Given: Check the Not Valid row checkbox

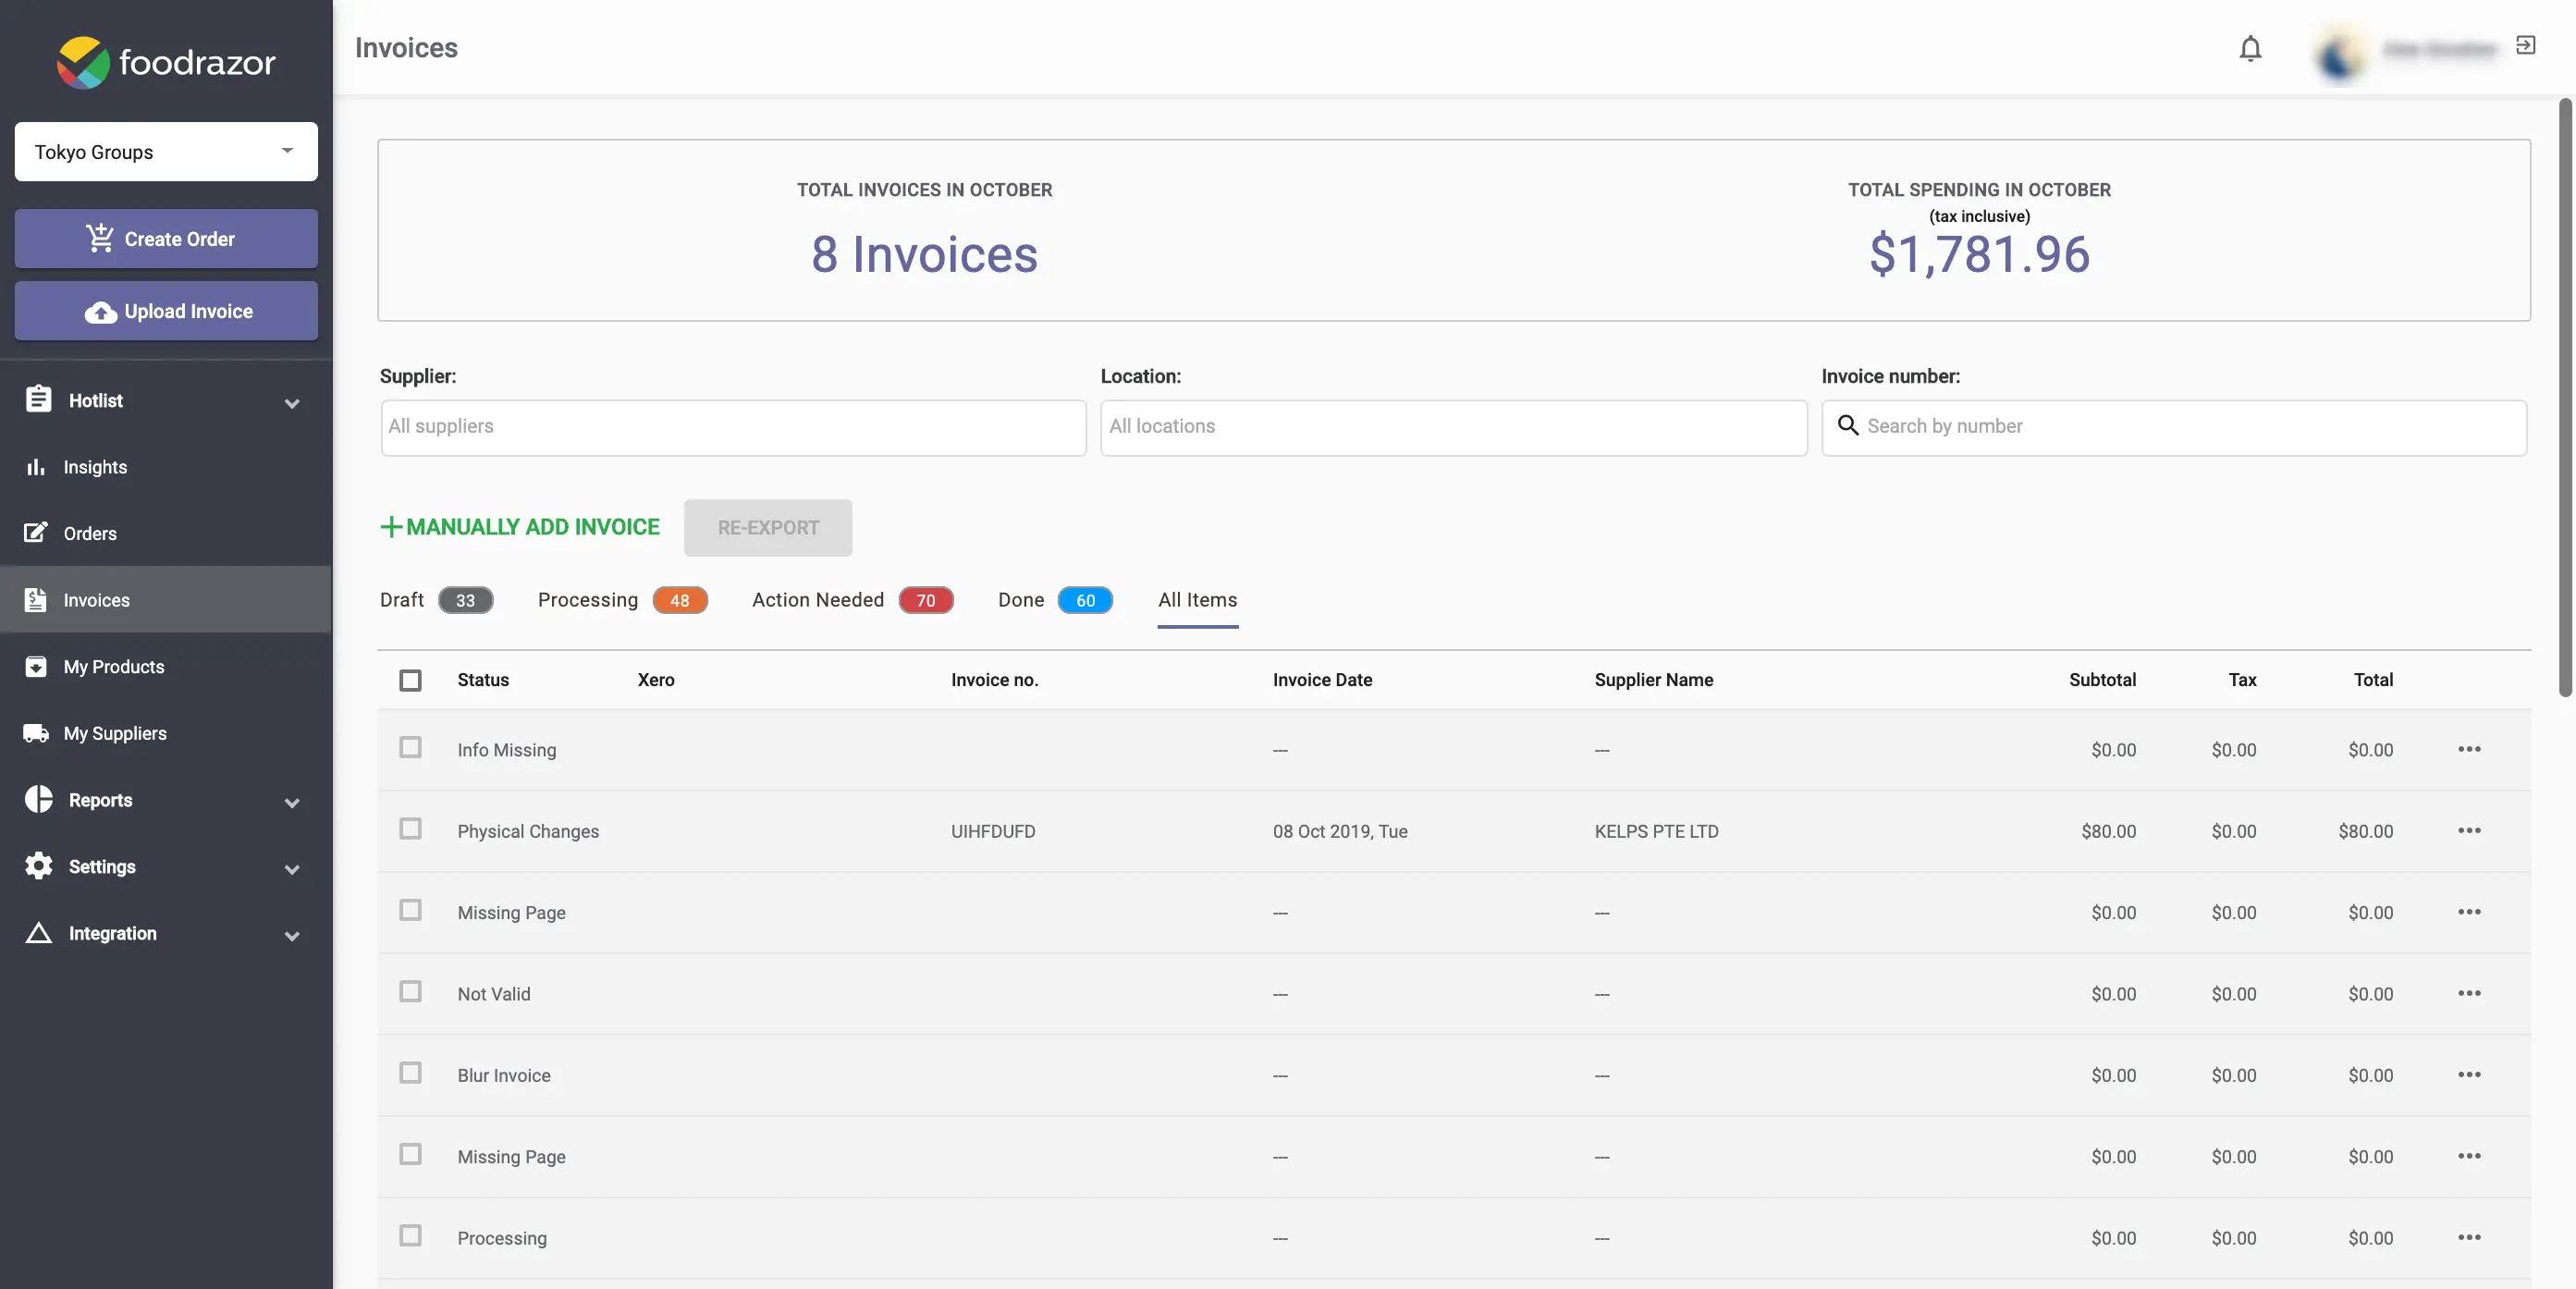Looking at the screenshot, I should (x=410, y=991).
